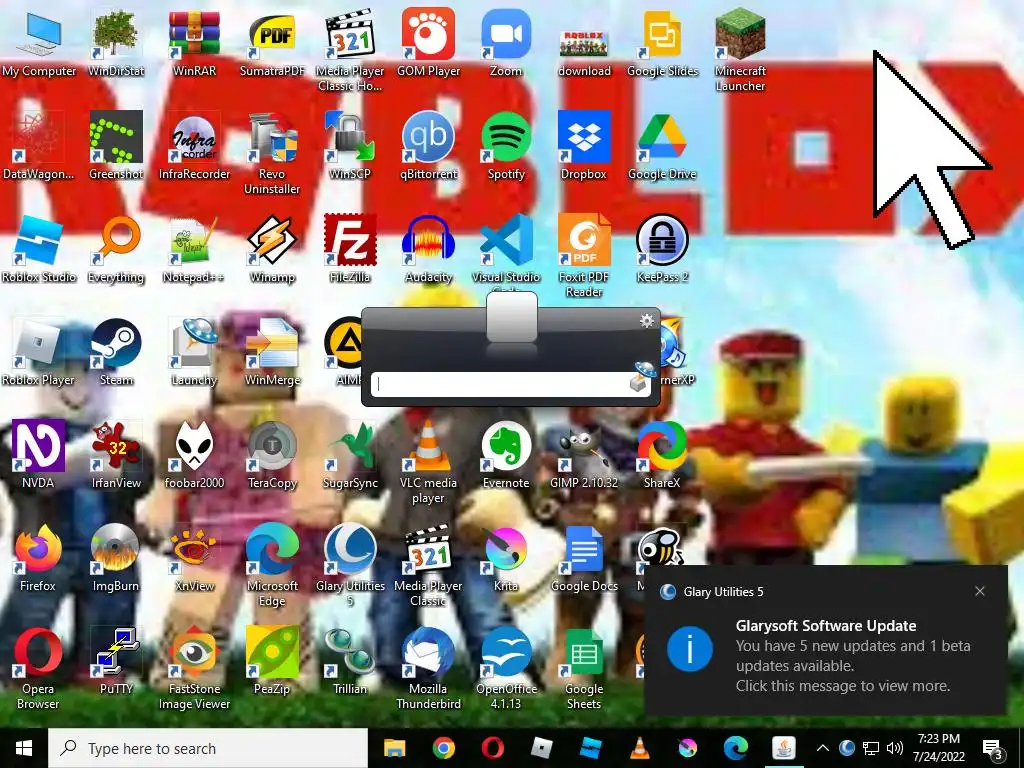Launch TeraCopy from the desktop

[272, 455]
